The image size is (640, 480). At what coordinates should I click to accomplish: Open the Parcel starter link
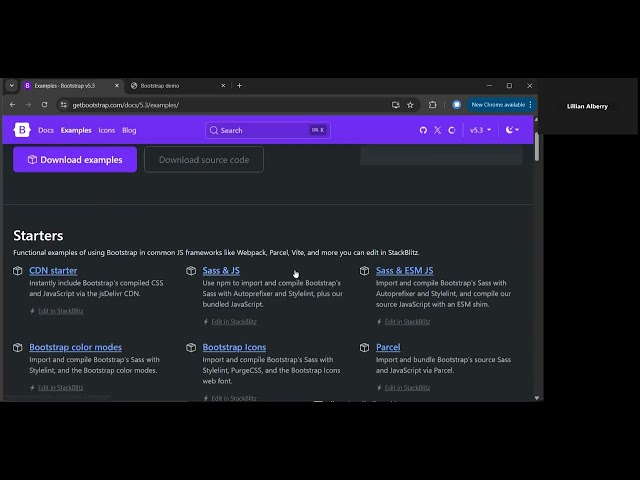tap(388, 347)
